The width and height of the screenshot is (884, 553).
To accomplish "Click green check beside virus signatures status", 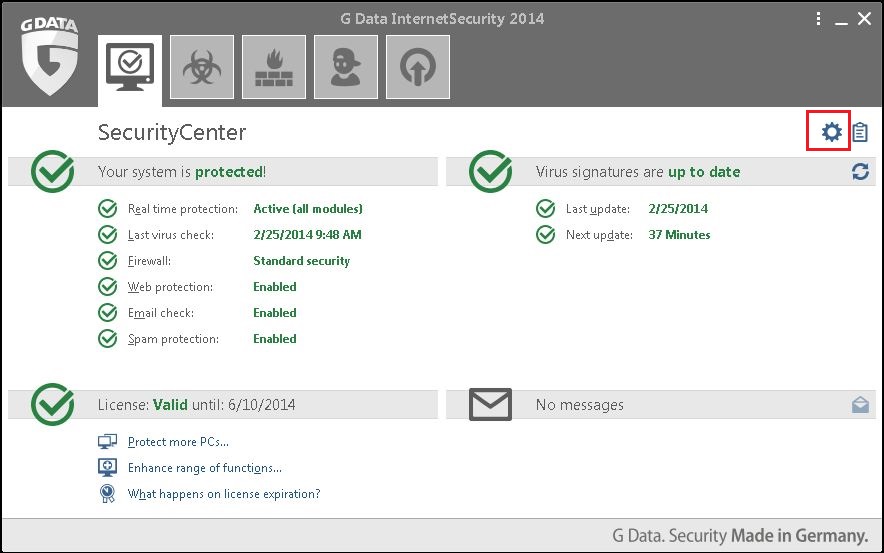I will point(490,171).
